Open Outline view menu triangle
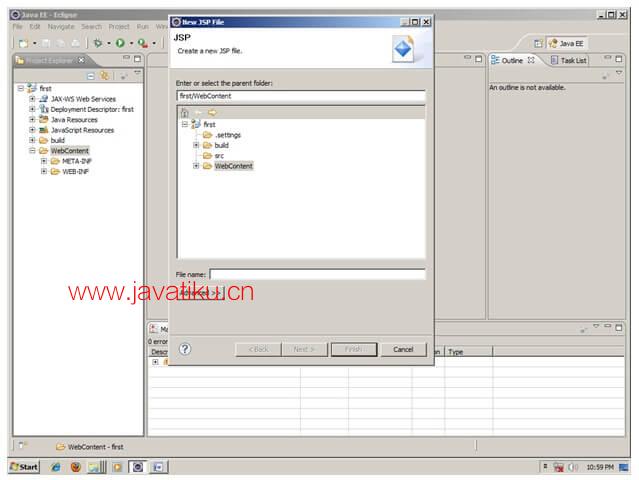The height and width of the screenshot is (480, 639). pos(619,73)
